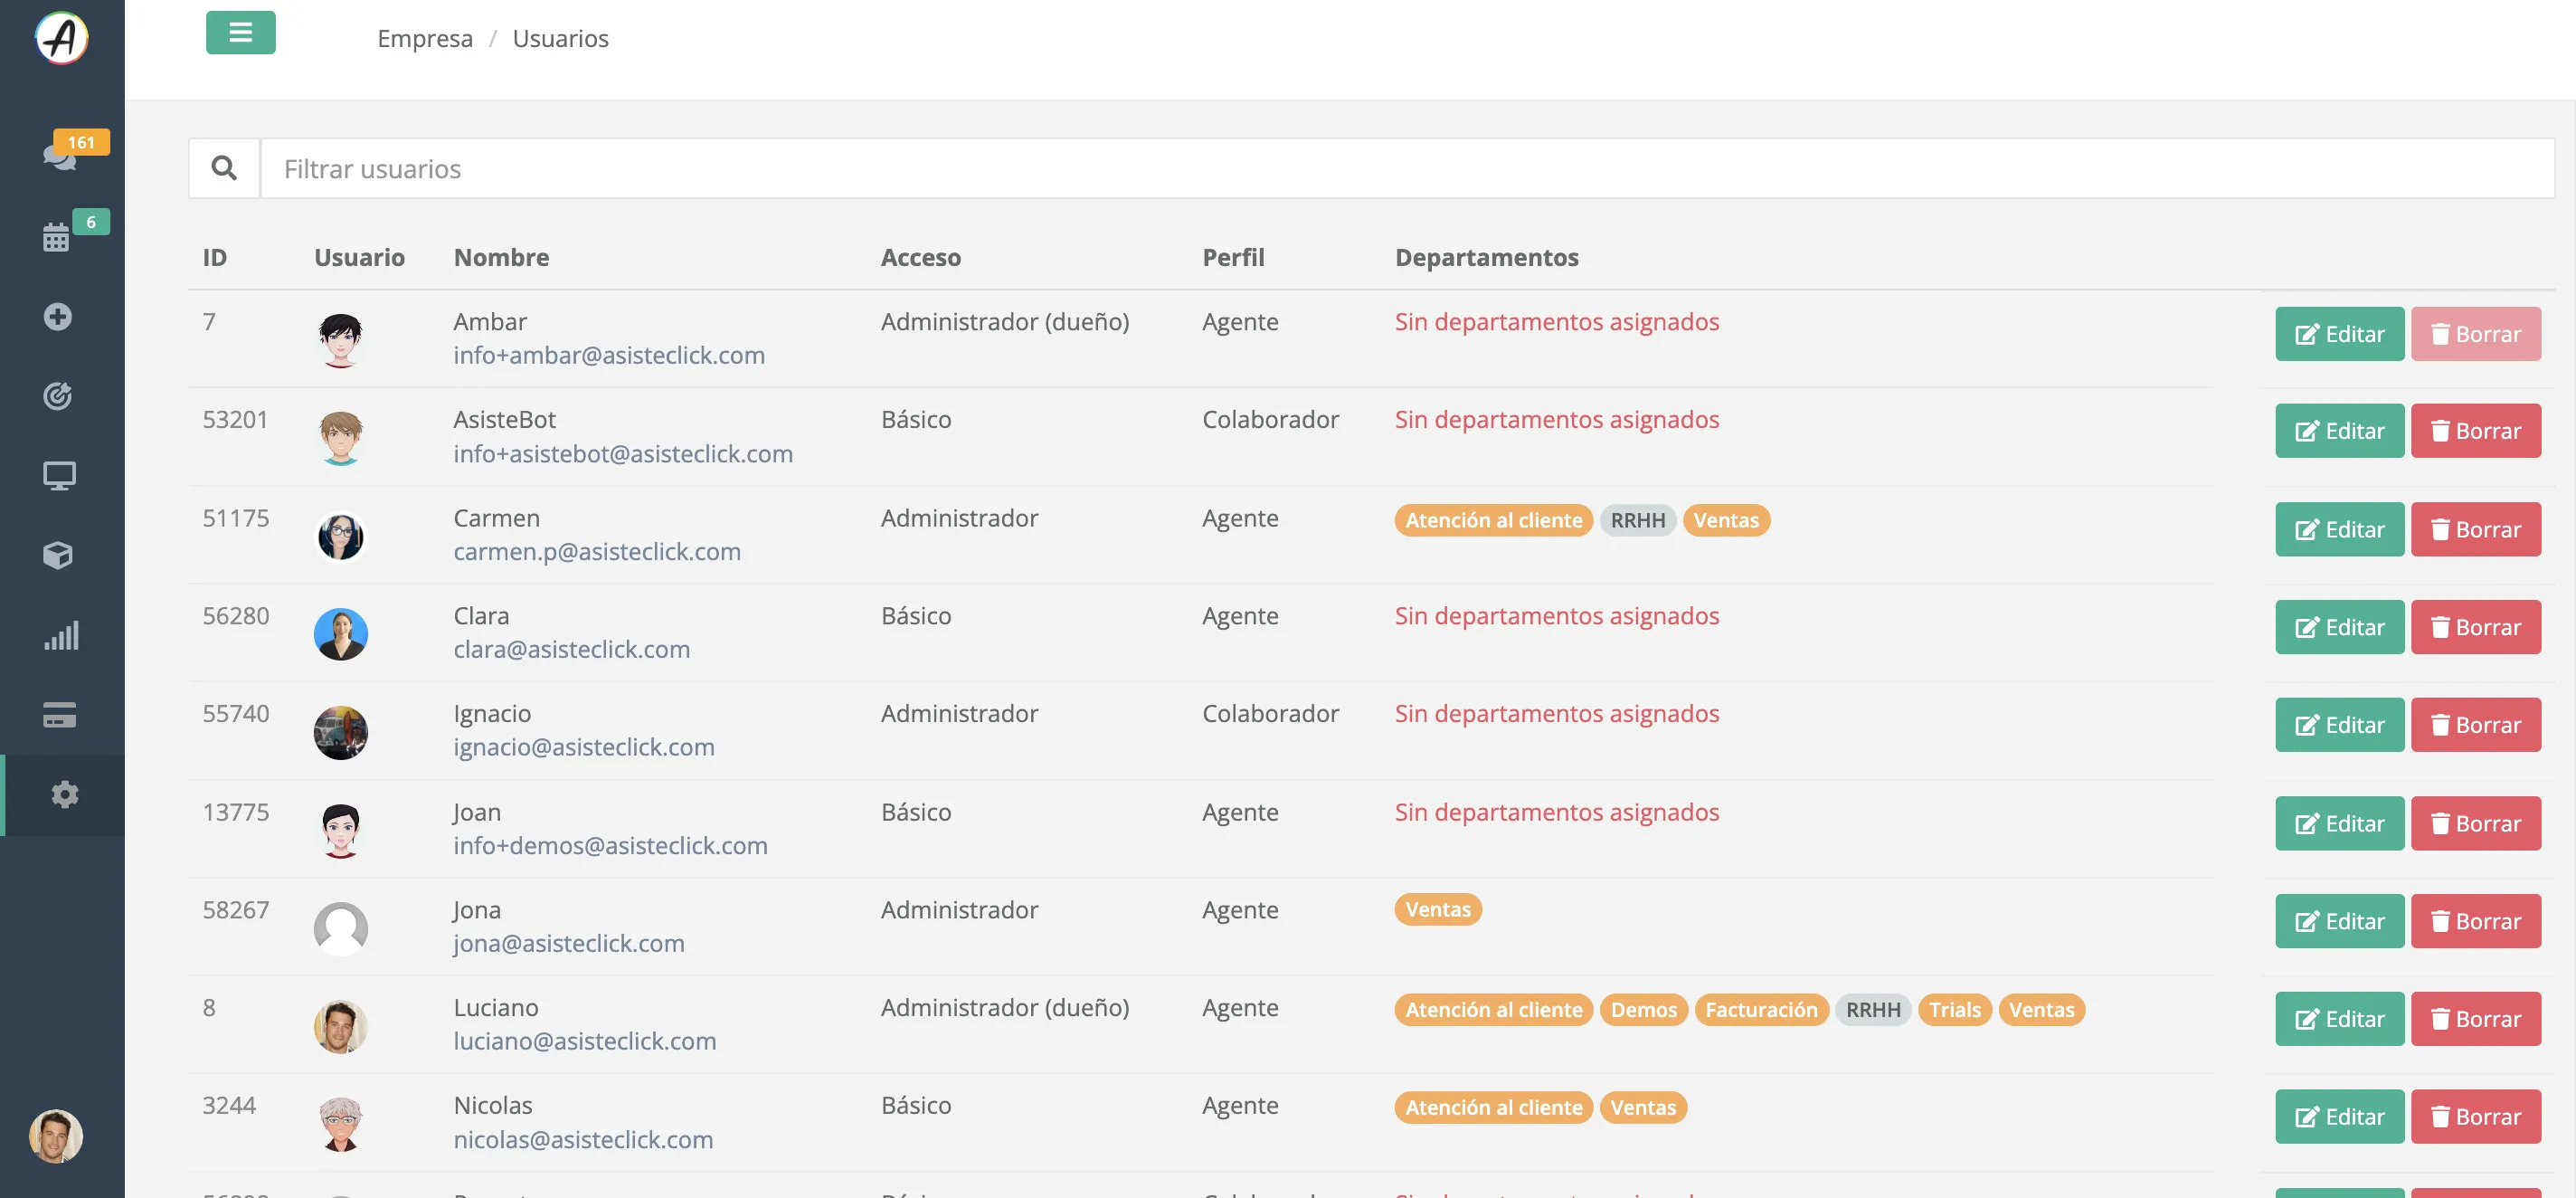Image resolution: width=2576 pixels, height=1198 pixels.
Task: Open the AsisteClick logo home
Action: [x=62, y=38]
